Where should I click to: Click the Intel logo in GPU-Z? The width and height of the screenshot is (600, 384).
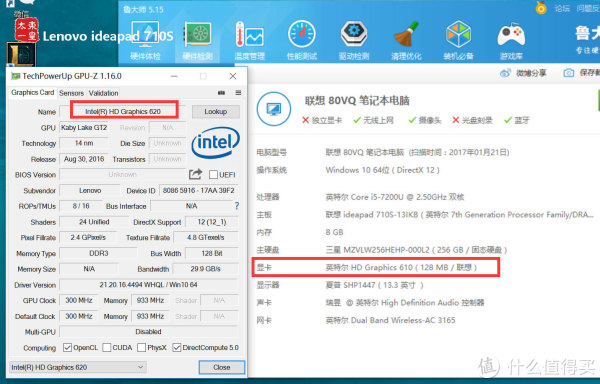coord(215,143)
